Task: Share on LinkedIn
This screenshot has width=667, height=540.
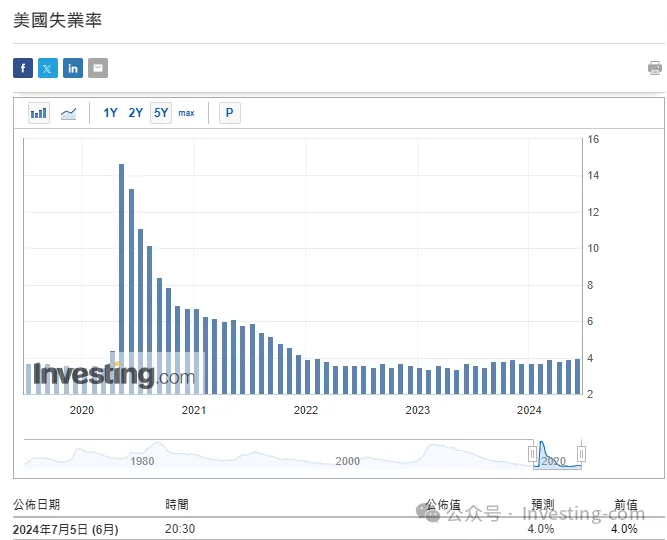Action: (73, 68)
